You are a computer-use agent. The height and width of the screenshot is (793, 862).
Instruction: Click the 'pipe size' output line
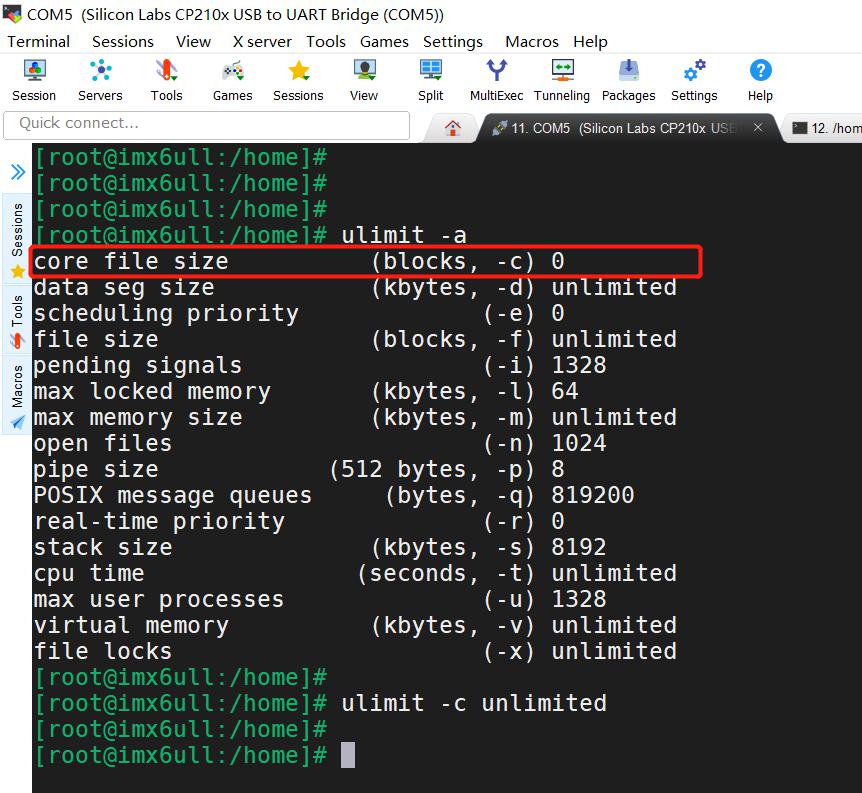(x=300, y=469)
